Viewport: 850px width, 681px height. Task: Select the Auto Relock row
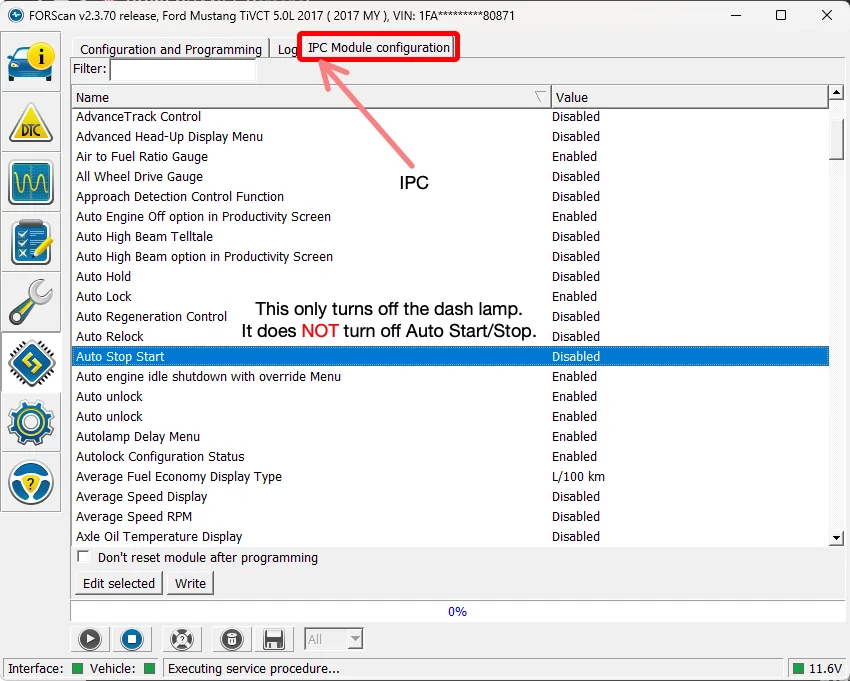point(450,337)
